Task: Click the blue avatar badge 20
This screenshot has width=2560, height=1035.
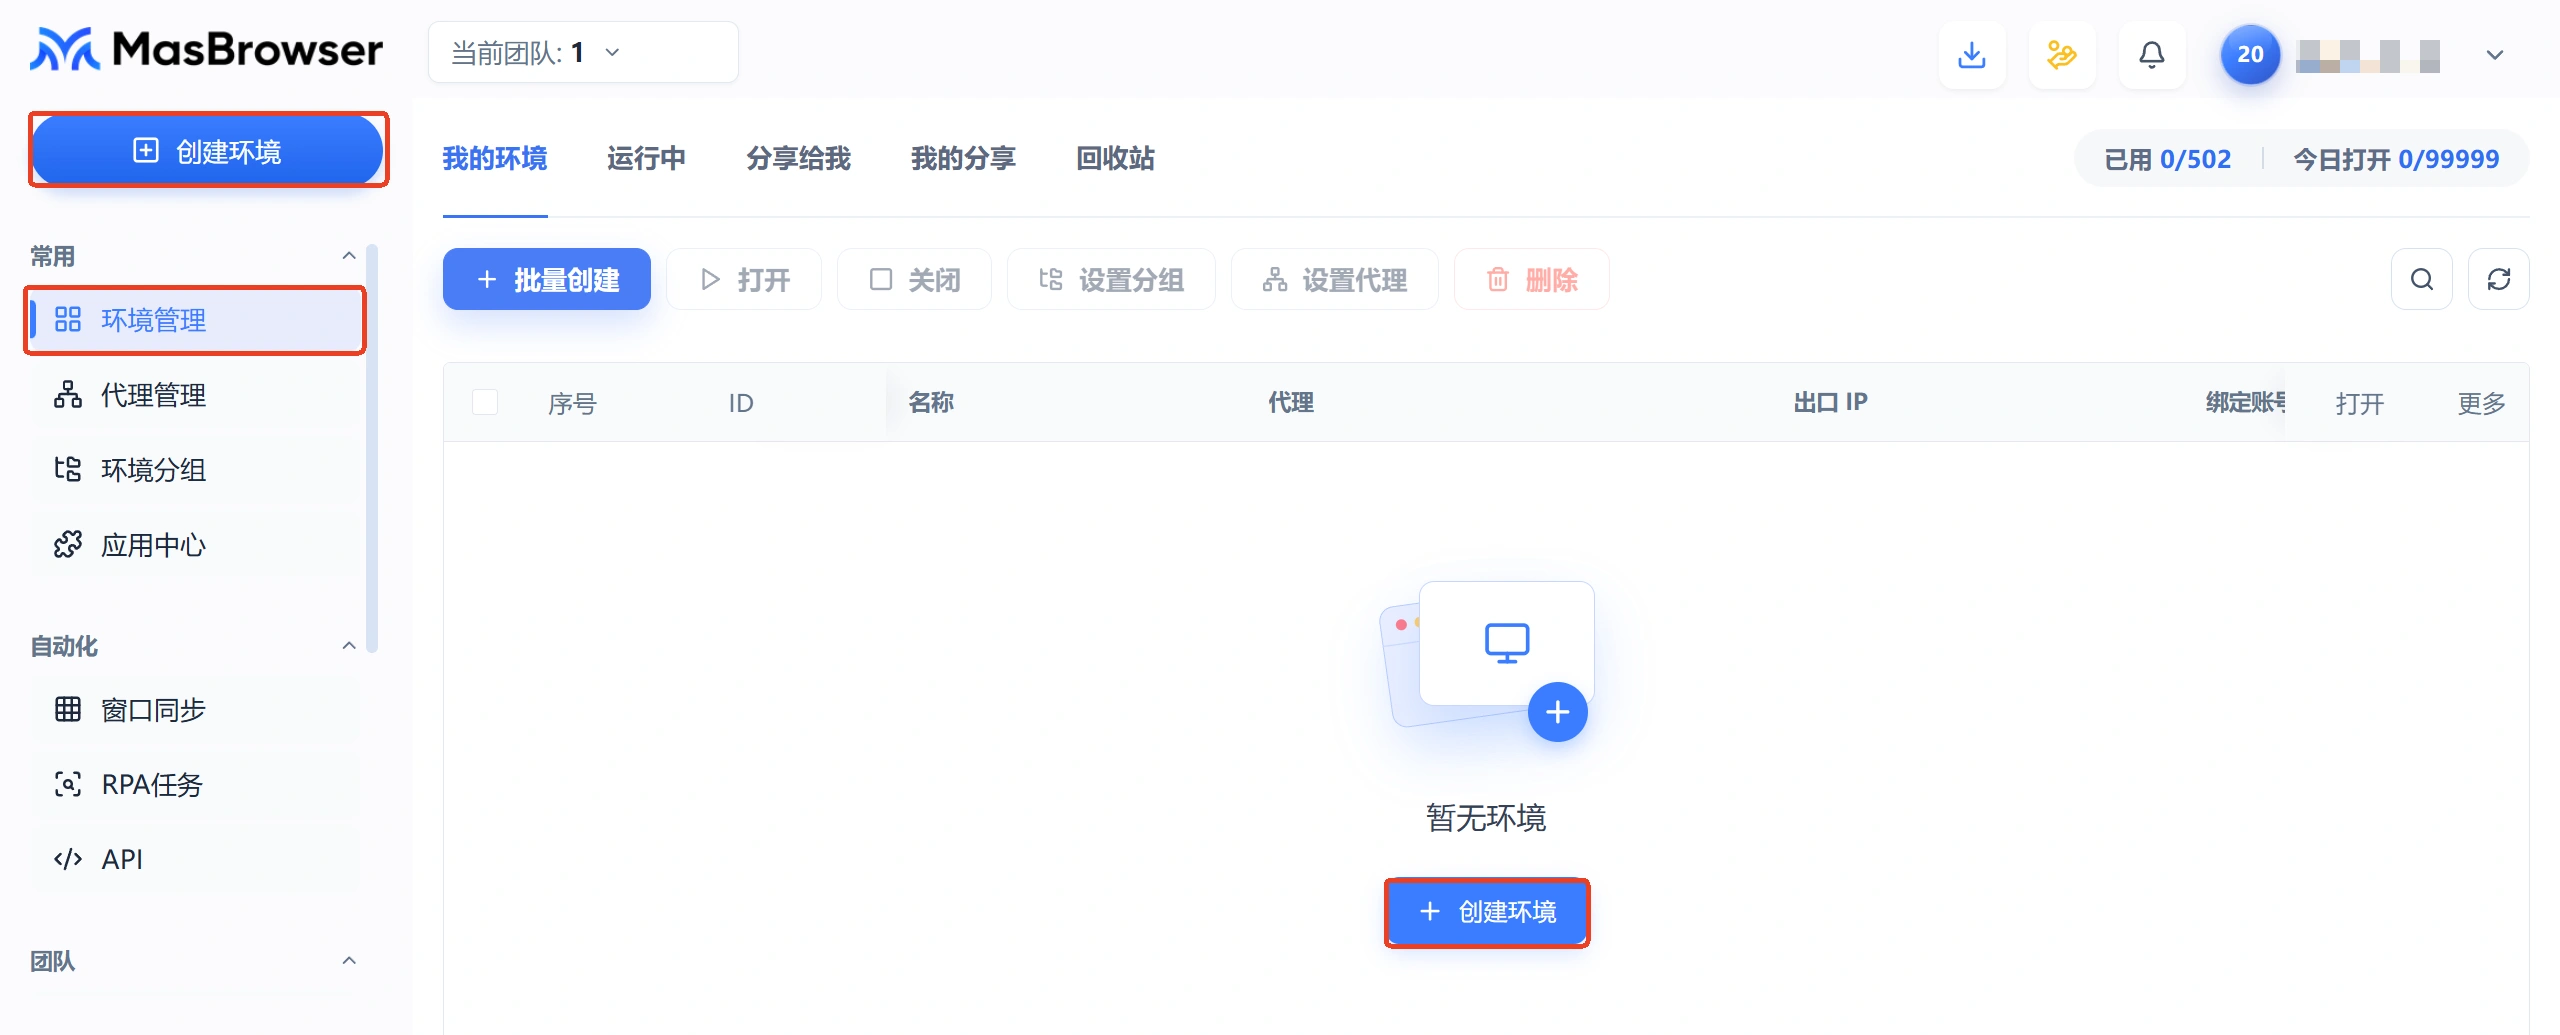Action: [2250, 54]
